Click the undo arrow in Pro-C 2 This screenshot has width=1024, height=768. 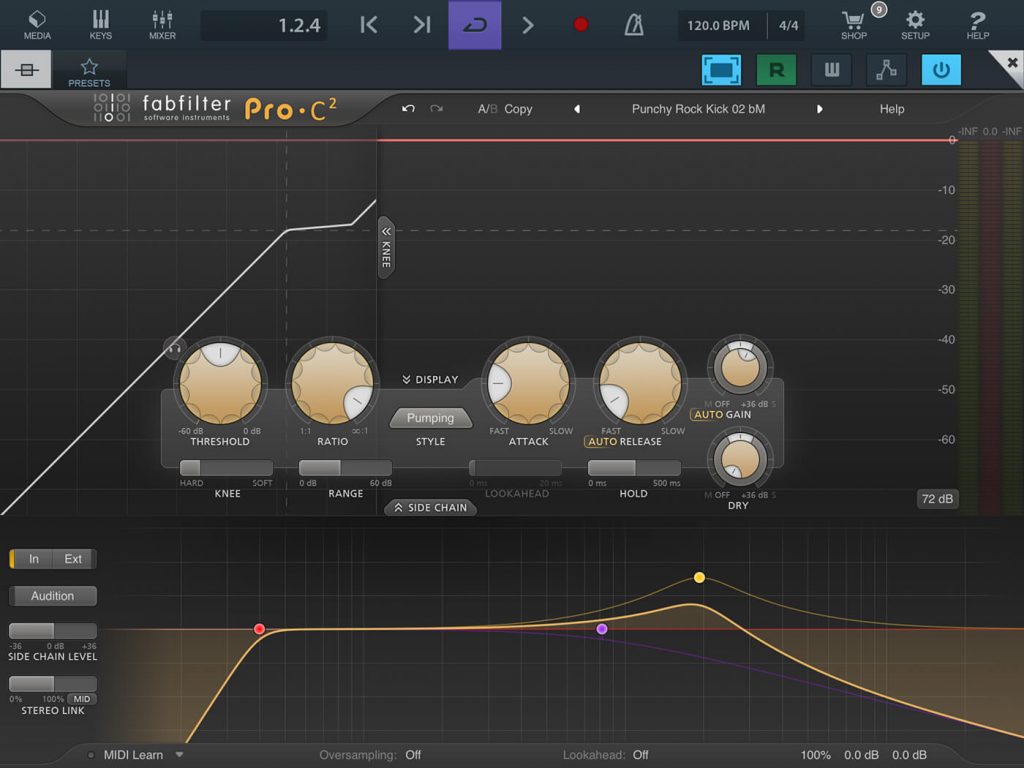click(x=408, y=108)
